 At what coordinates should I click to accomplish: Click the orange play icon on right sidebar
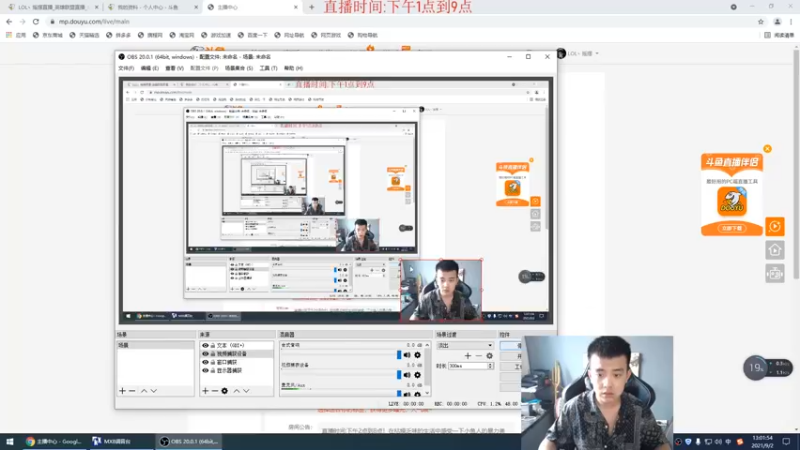pos(774,227)
